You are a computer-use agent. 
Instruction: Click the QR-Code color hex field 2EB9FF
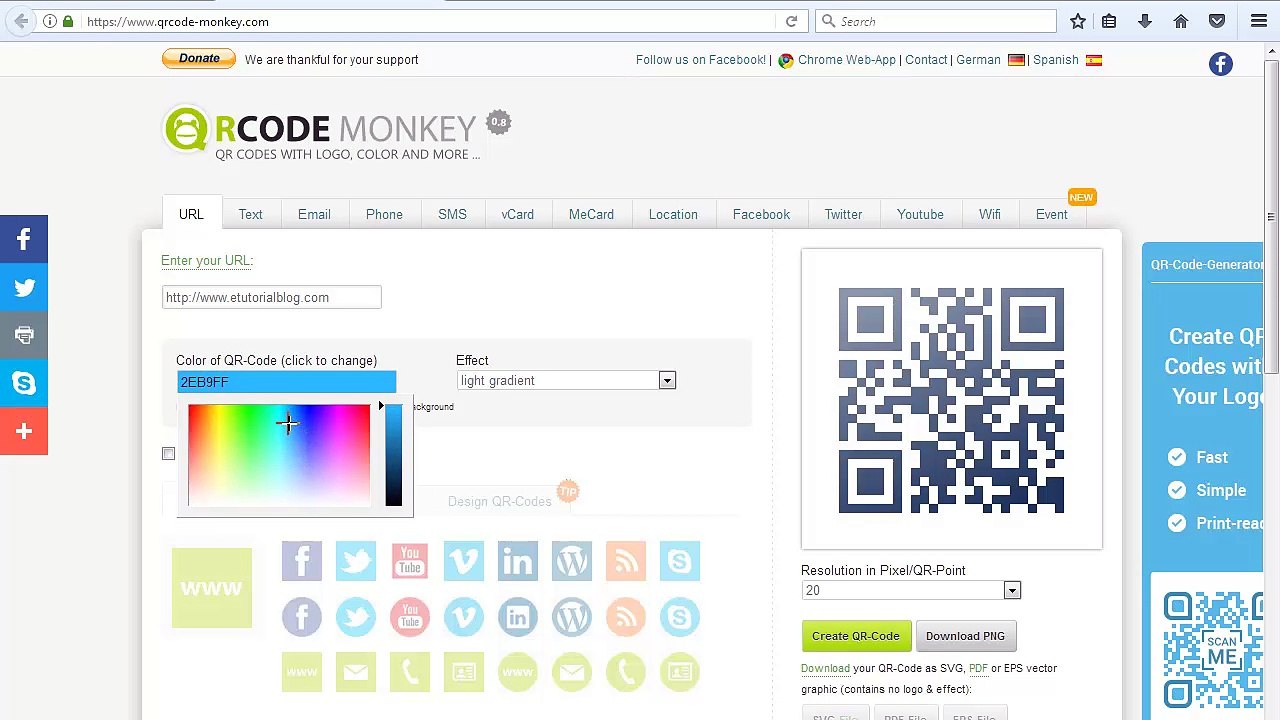[286, 382]
